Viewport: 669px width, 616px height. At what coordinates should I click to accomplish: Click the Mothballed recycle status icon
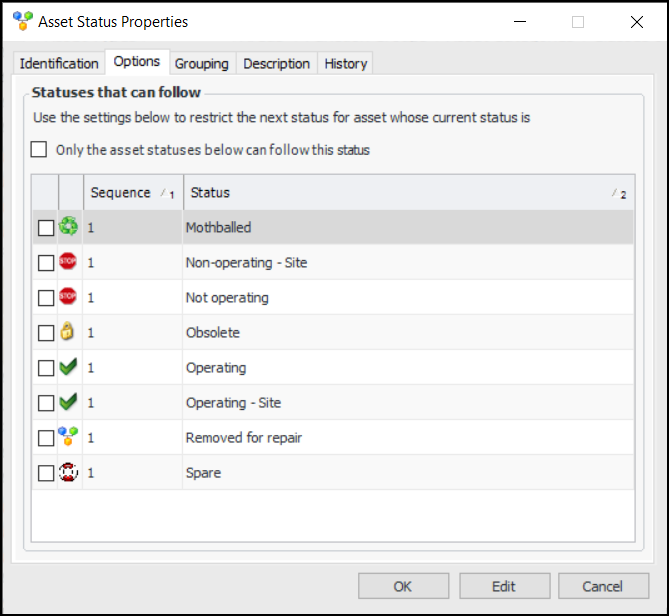[x=68, y=227]
